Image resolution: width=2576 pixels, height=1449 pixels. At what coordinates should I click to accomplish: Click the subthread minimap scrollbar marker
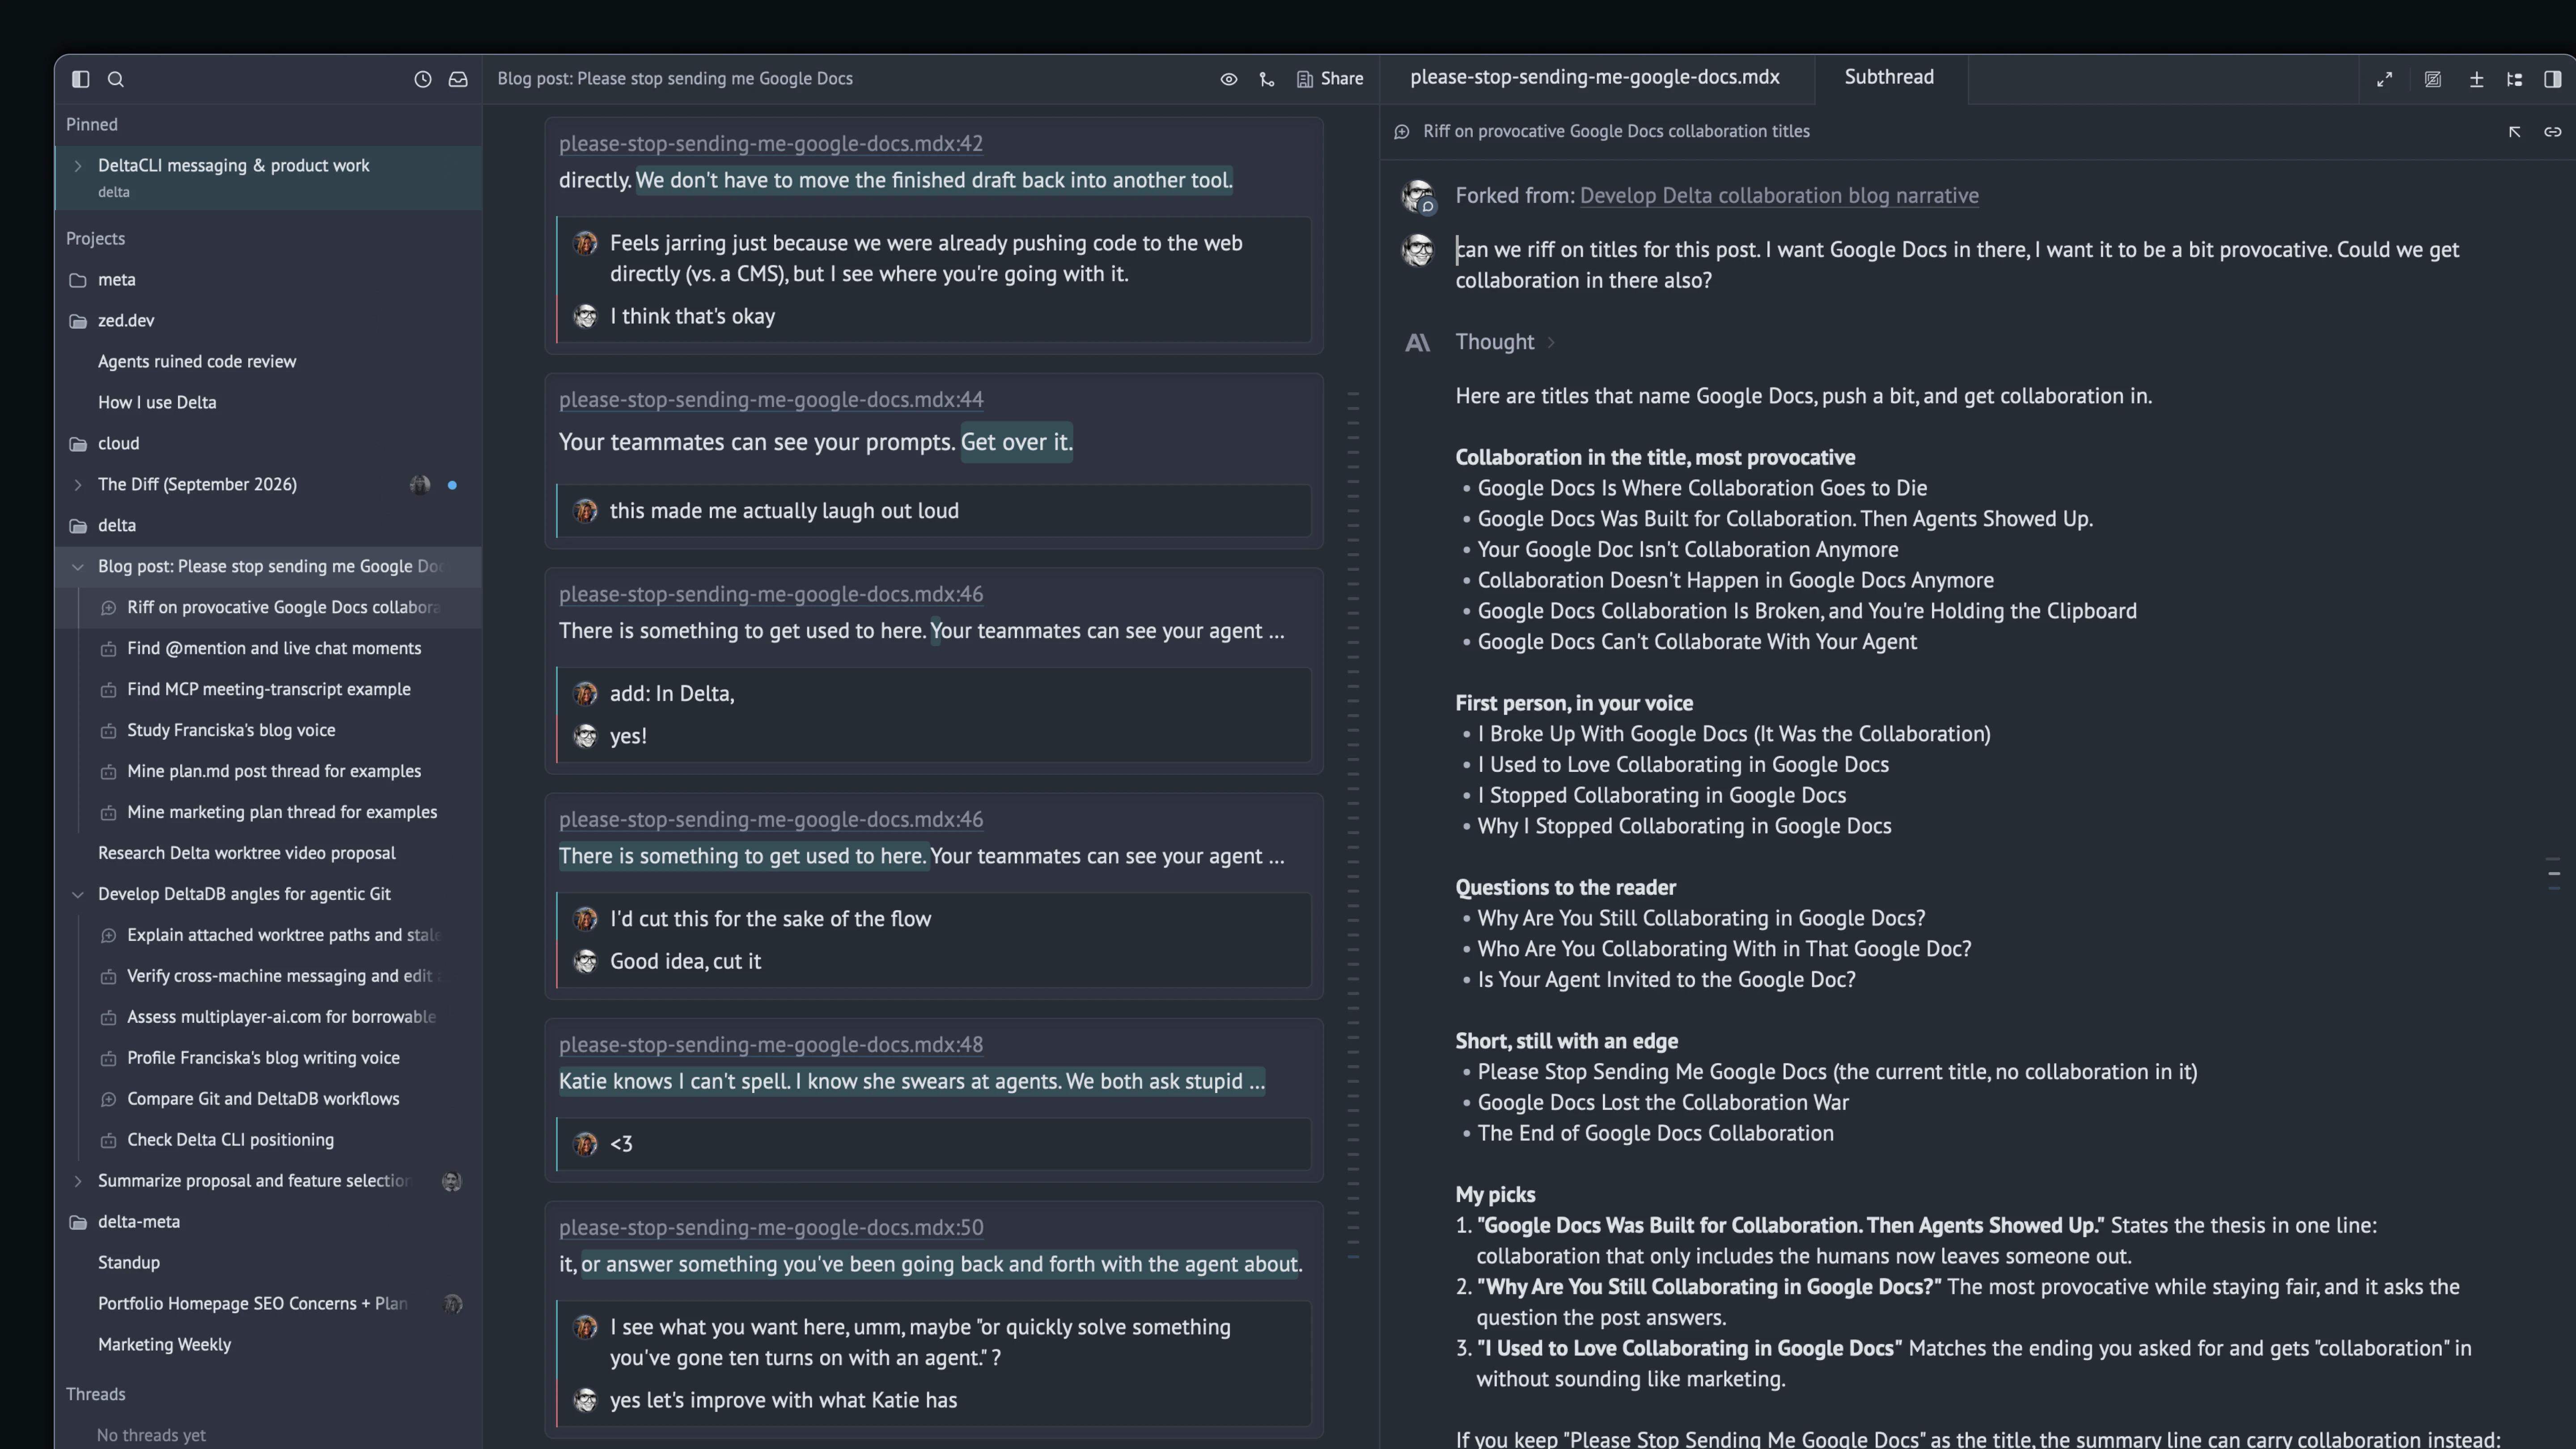point(2553,873)
